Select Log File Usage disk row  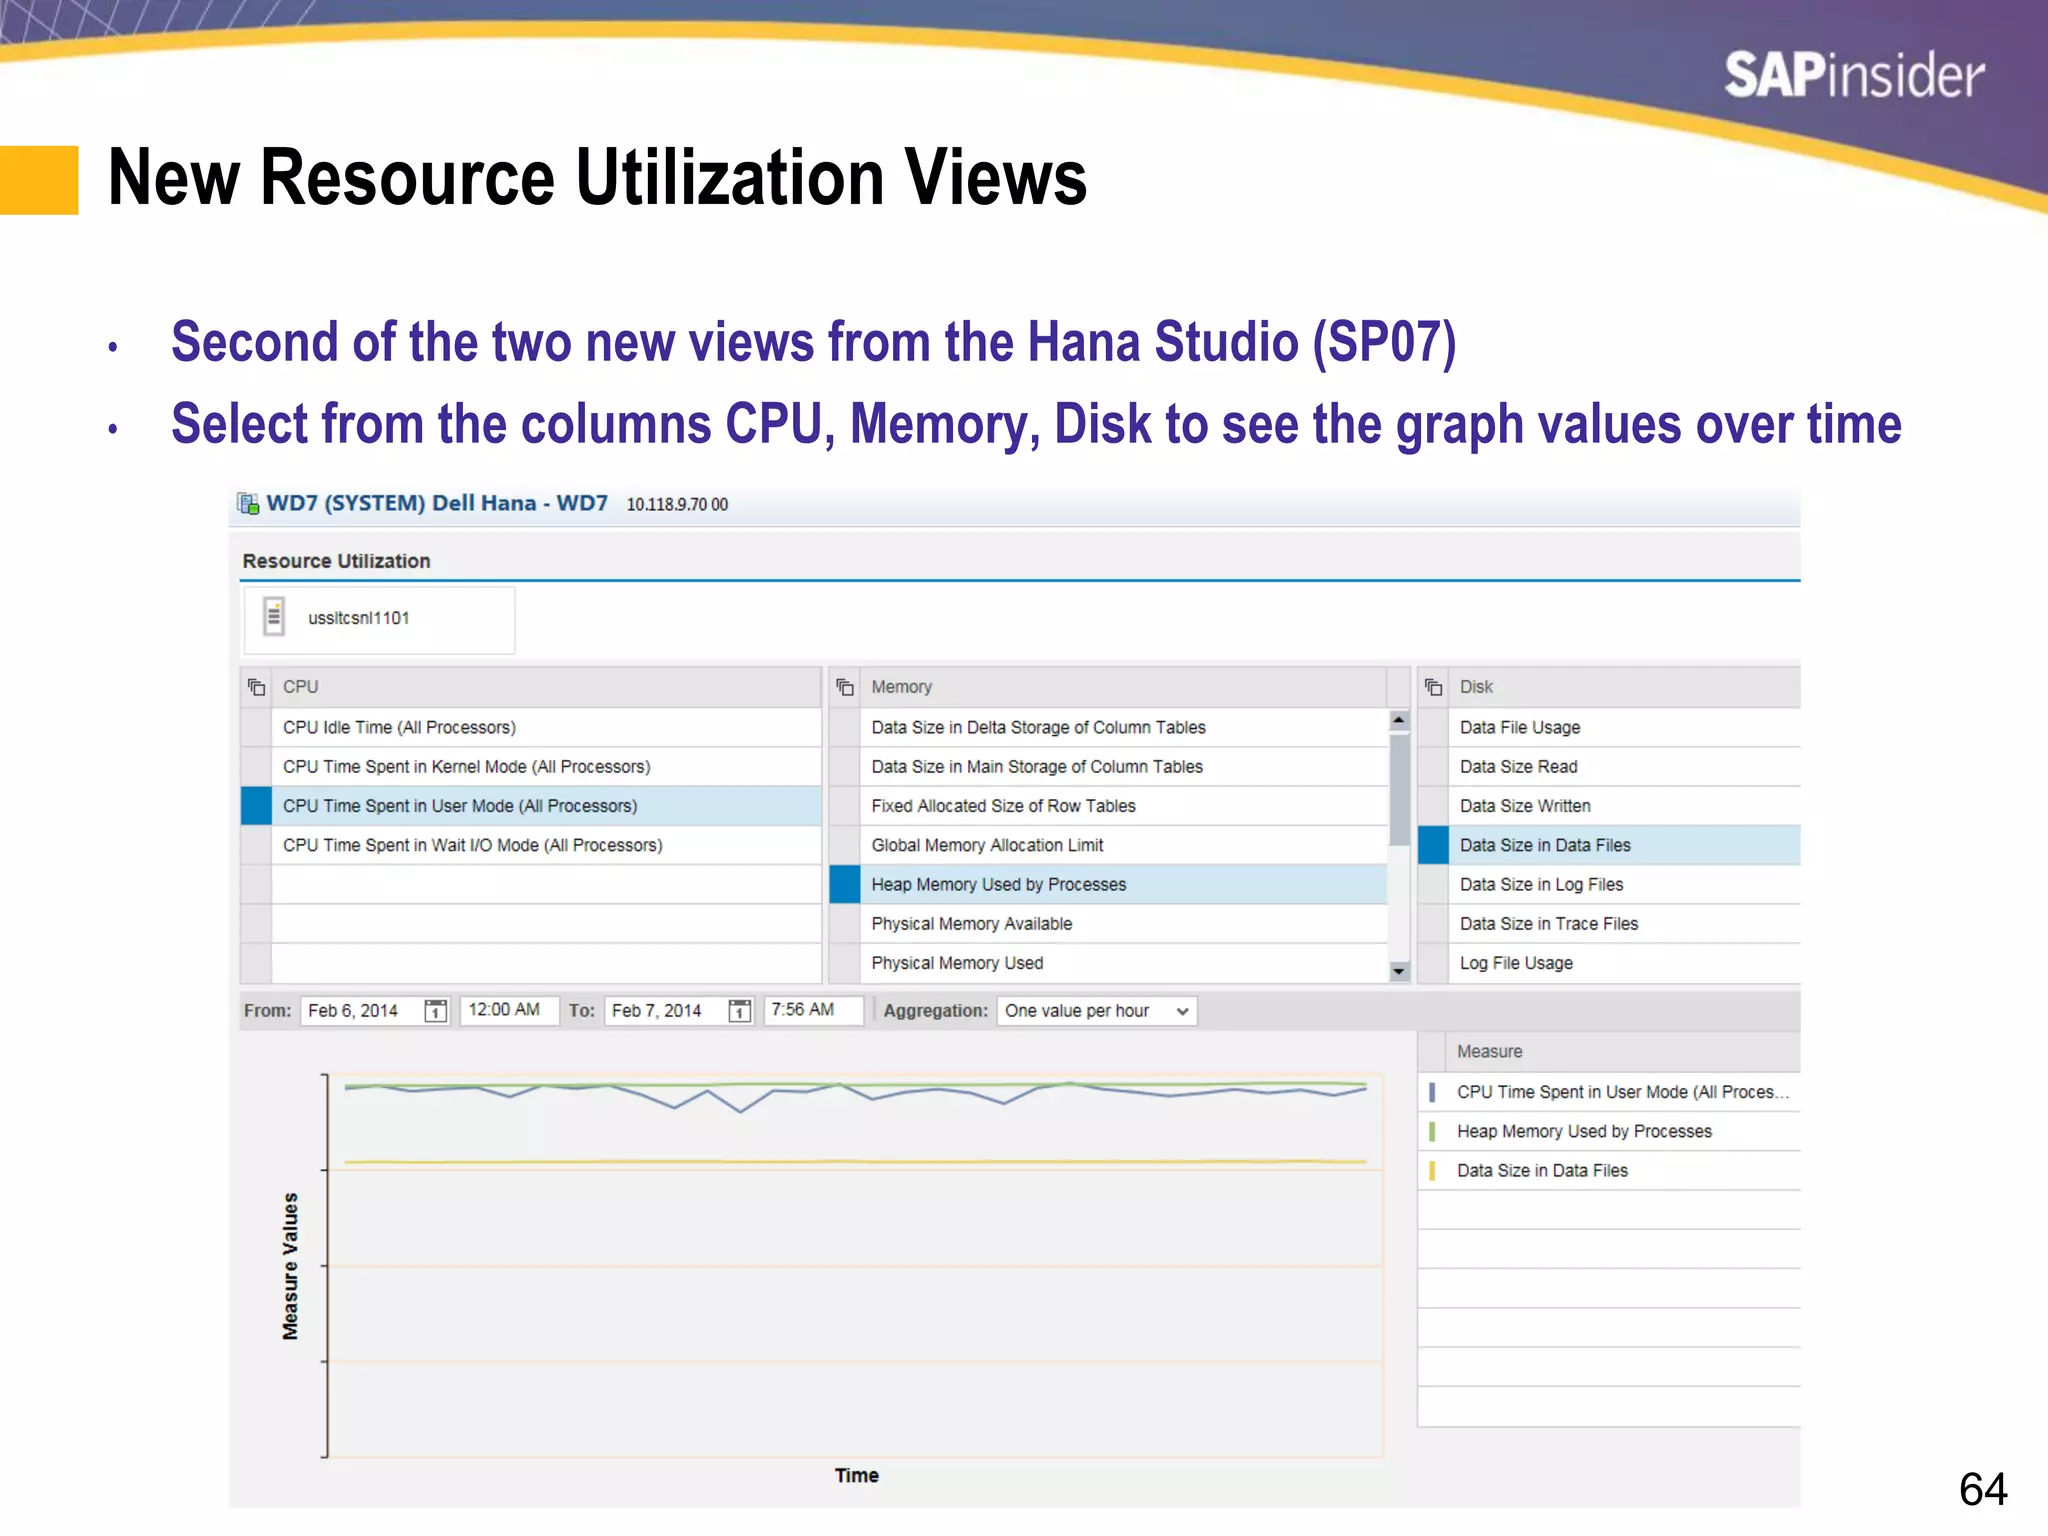pos(1625,963)
